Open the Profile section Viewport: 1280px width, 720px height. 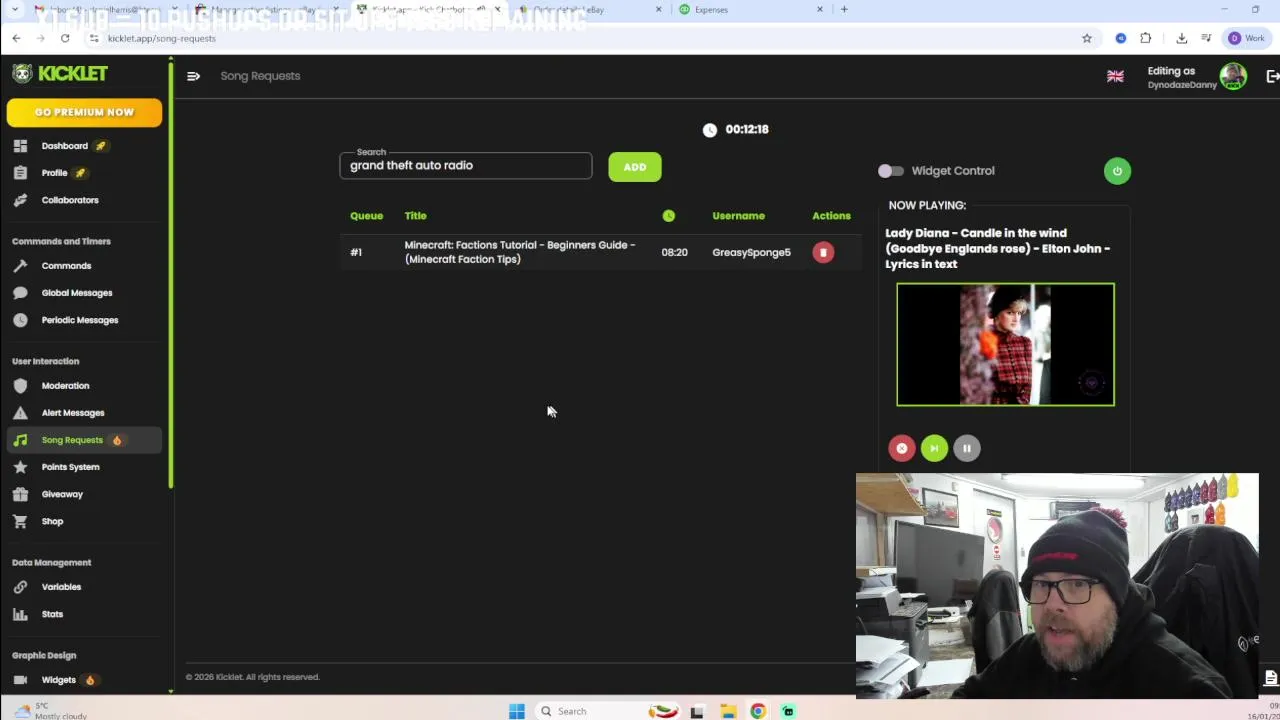(54, 173)
